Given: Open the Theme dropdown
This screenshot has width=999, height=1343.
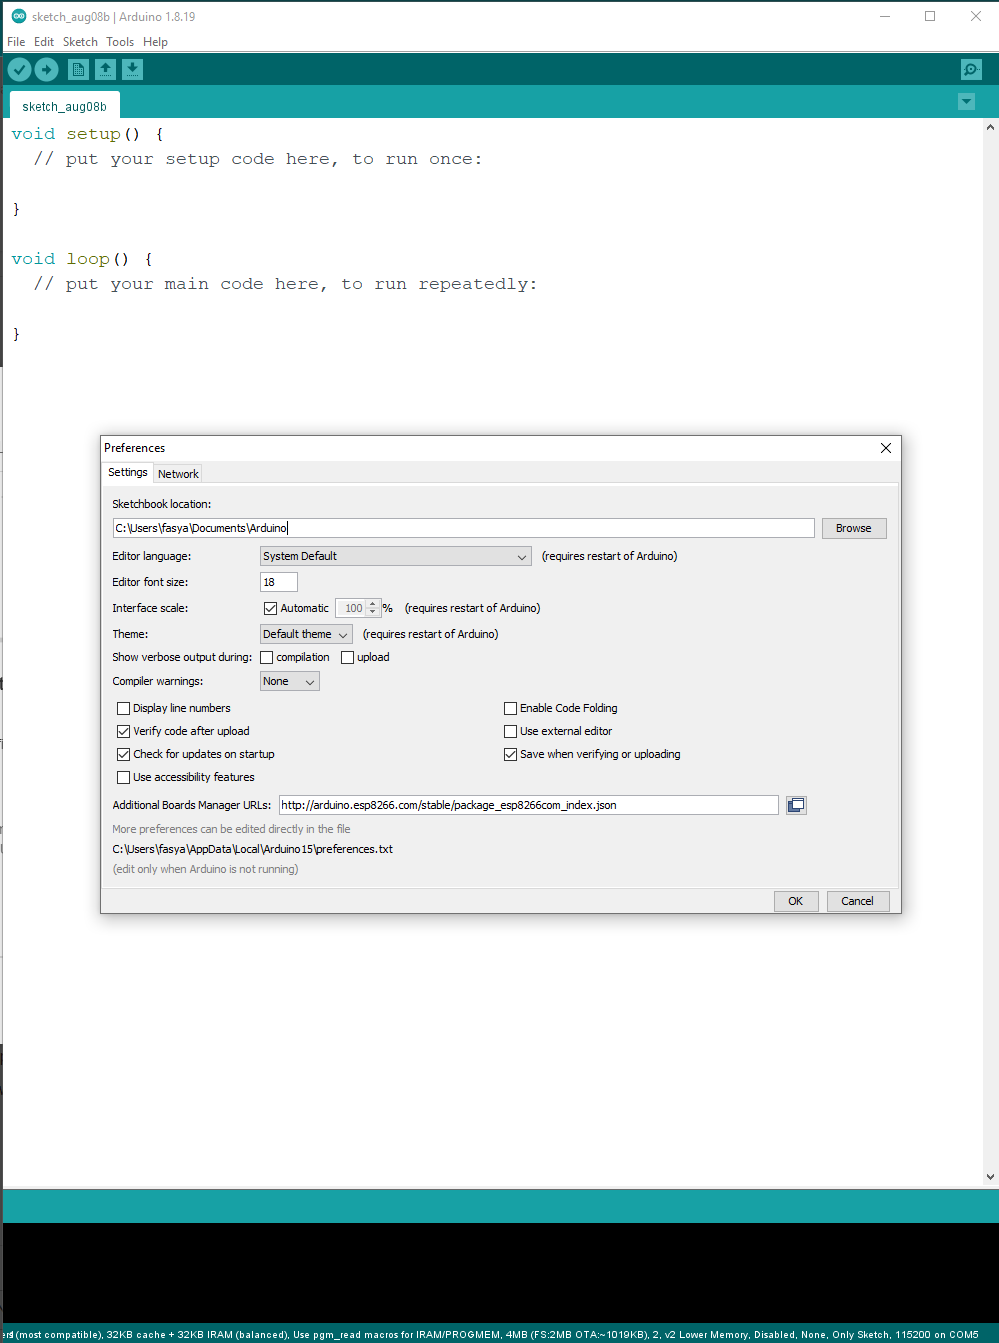Looking at the screenshot, I should click(306, 634).
